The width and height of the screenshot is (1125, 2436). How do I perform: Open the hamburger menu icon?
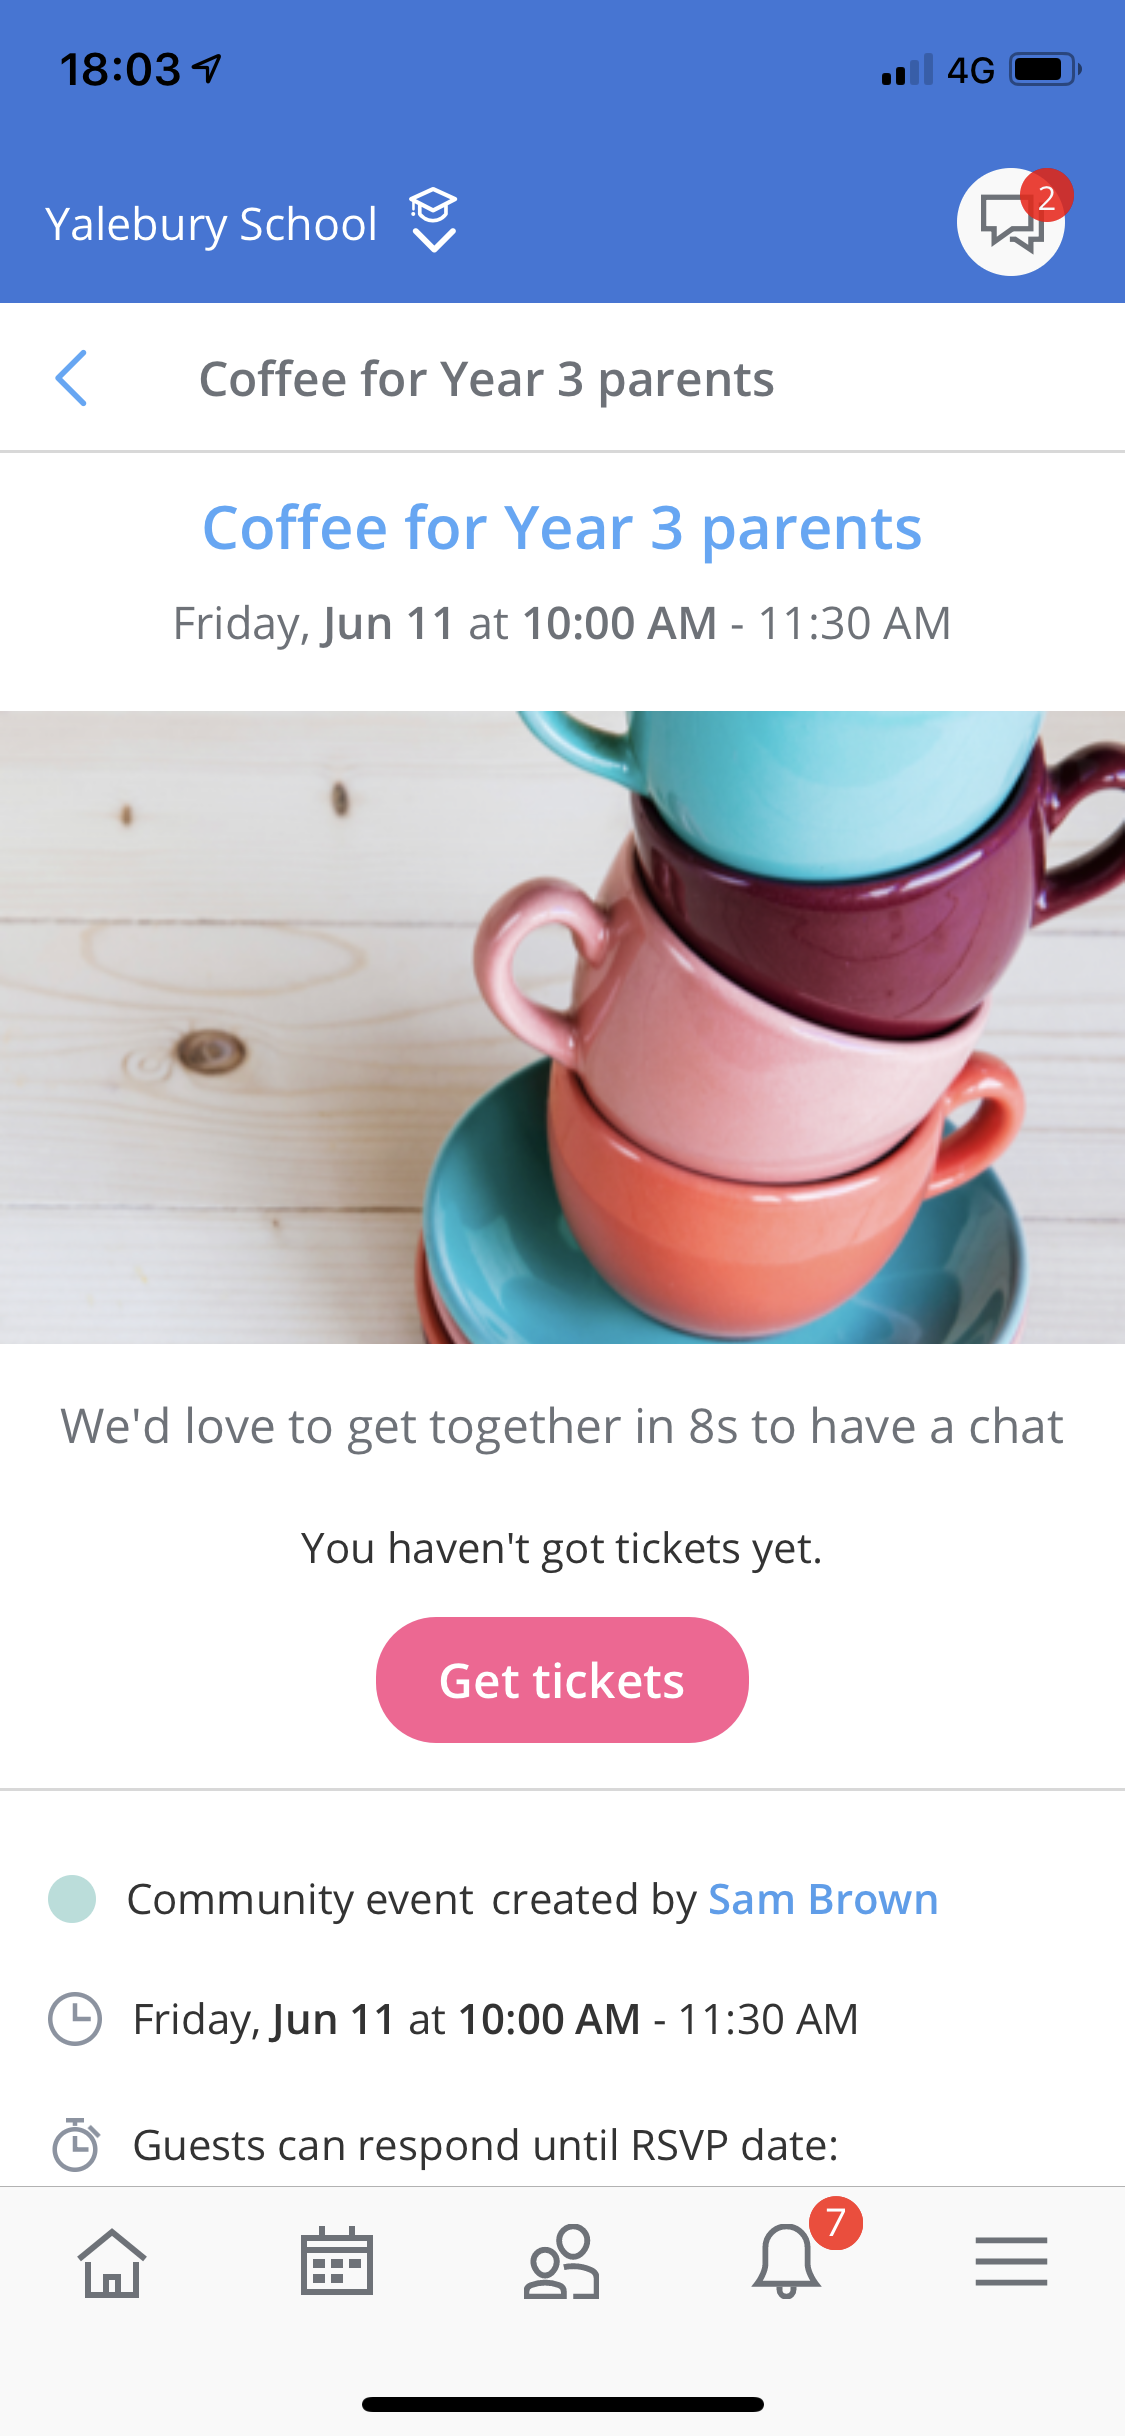[x=1011, y=2262]
